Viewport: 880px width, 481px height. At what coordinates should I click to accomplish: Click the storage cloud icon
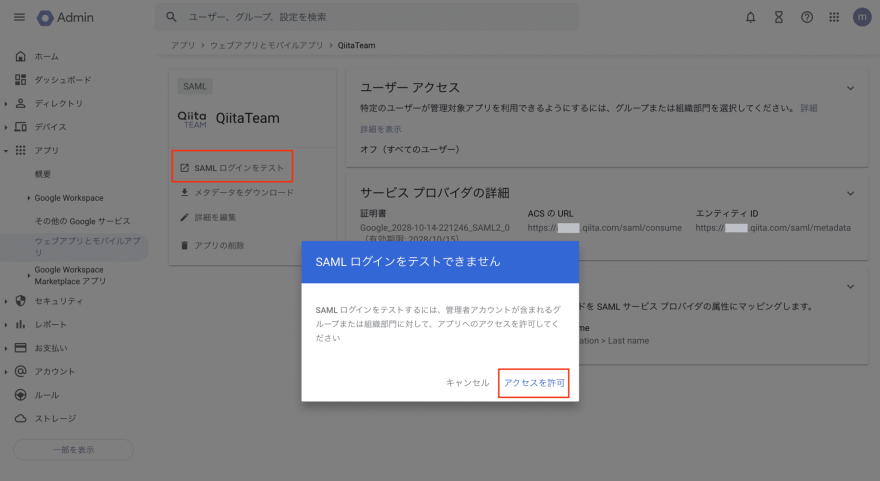pos(21,419)
